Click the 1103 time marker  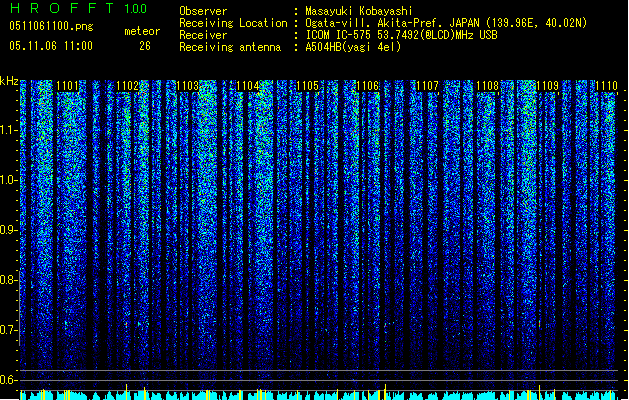click(x=187, y=86)
